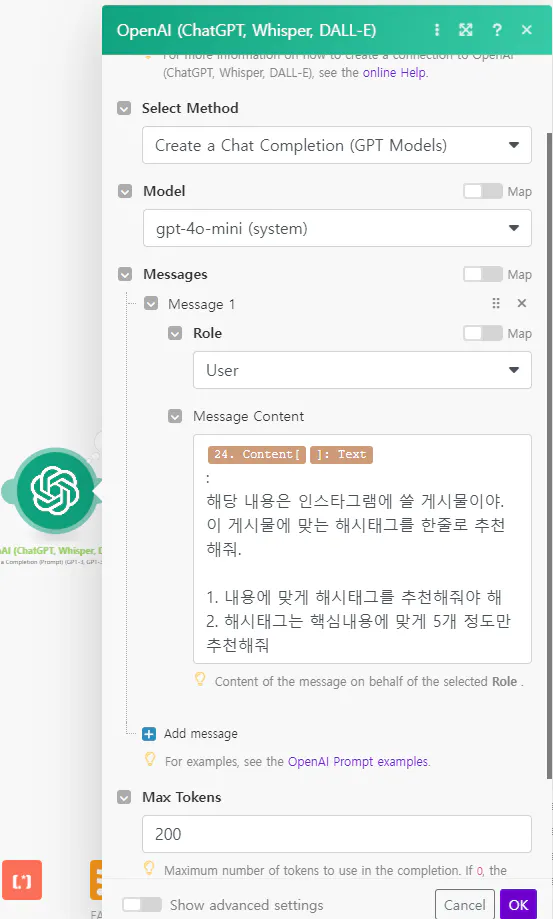553x919 pixels.
Task: Open the Role dropdown set to User
Action: [x=362, y=370]
